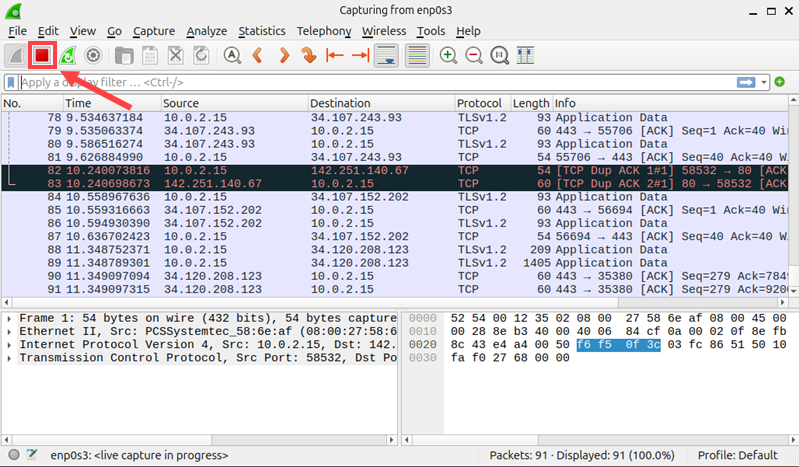799x467 pixels.
Task: Expand the Frame 1 details
Action: tap(9, 318)
